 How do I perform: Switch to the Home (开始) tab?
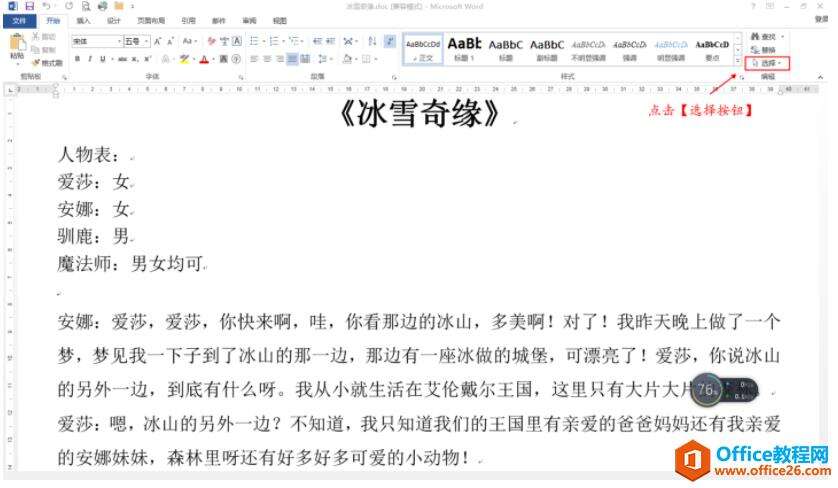click(53, 21)
